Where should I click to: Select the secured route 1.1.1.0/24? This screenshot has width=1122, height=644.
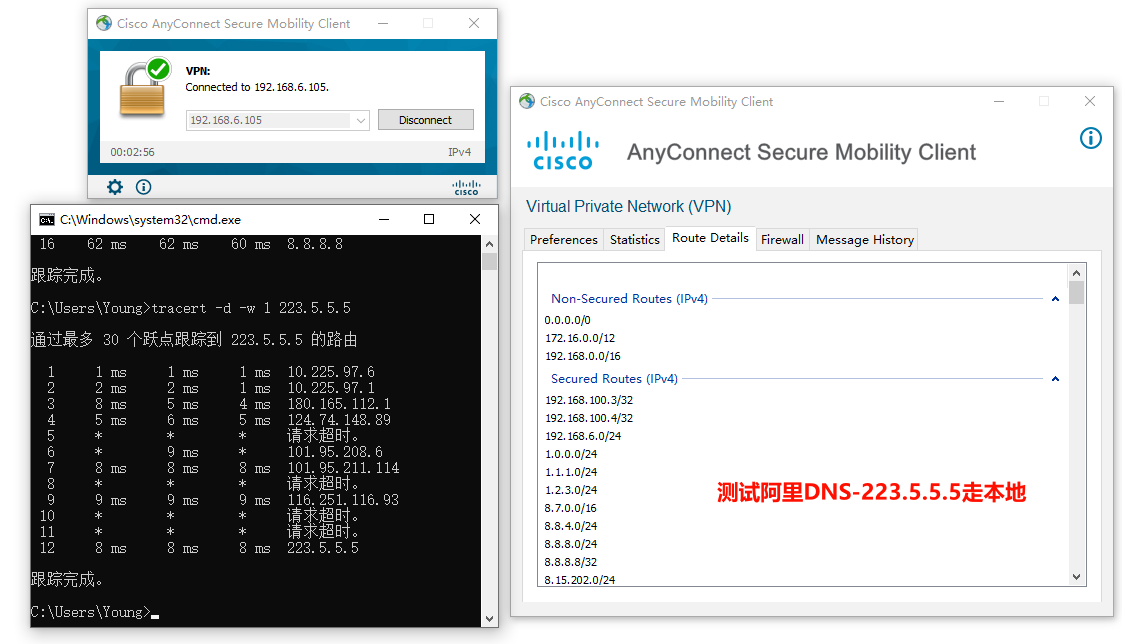pyautogui.click(x=570, y=472)
